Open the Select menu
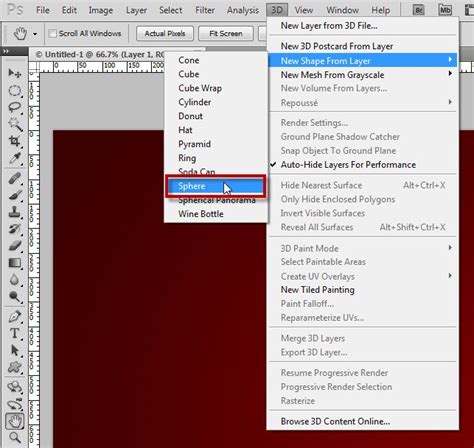Viewport: 474px width, 448px height. coord(171,10)
